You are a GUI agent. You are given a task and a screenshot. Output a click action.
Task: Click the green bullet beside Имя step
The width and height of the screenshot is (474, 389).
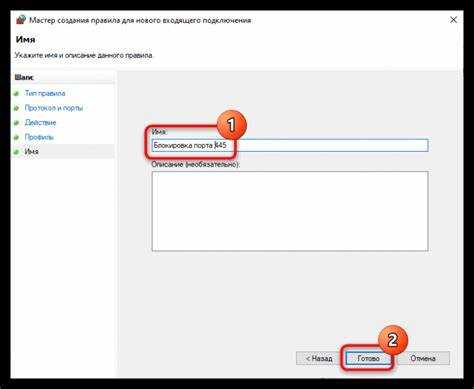pos(16,152)
